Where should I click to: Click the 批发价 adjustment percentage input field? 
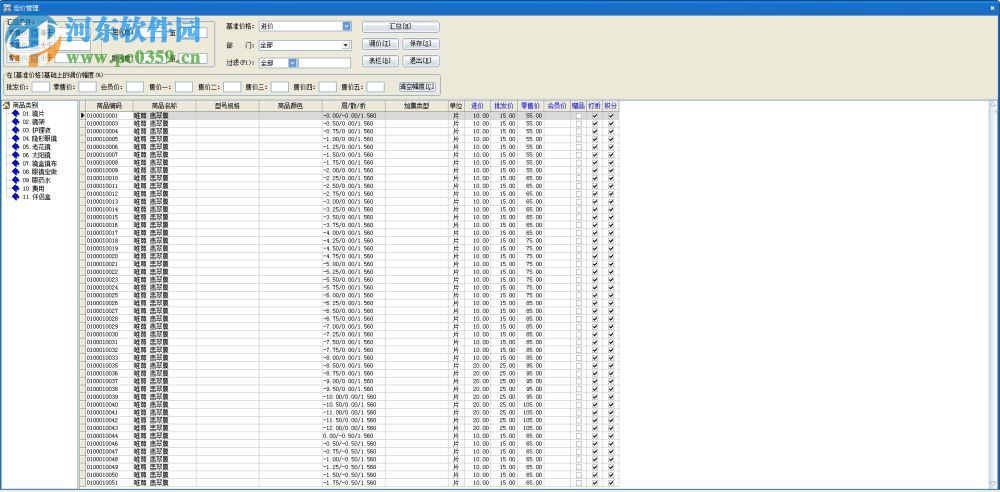(40, 87)
